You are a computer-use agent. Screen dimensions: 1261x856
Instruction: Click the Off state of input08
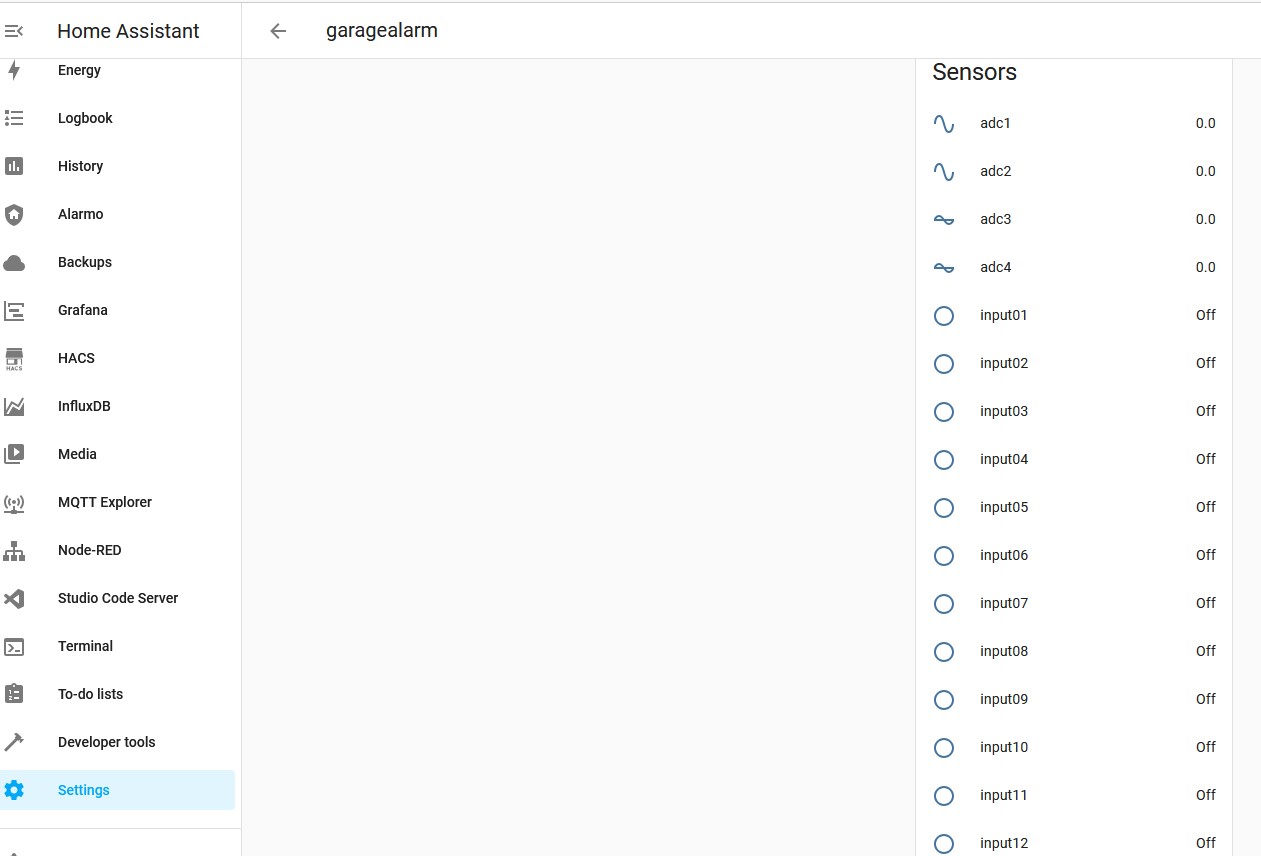click(x=1205, y=651)
